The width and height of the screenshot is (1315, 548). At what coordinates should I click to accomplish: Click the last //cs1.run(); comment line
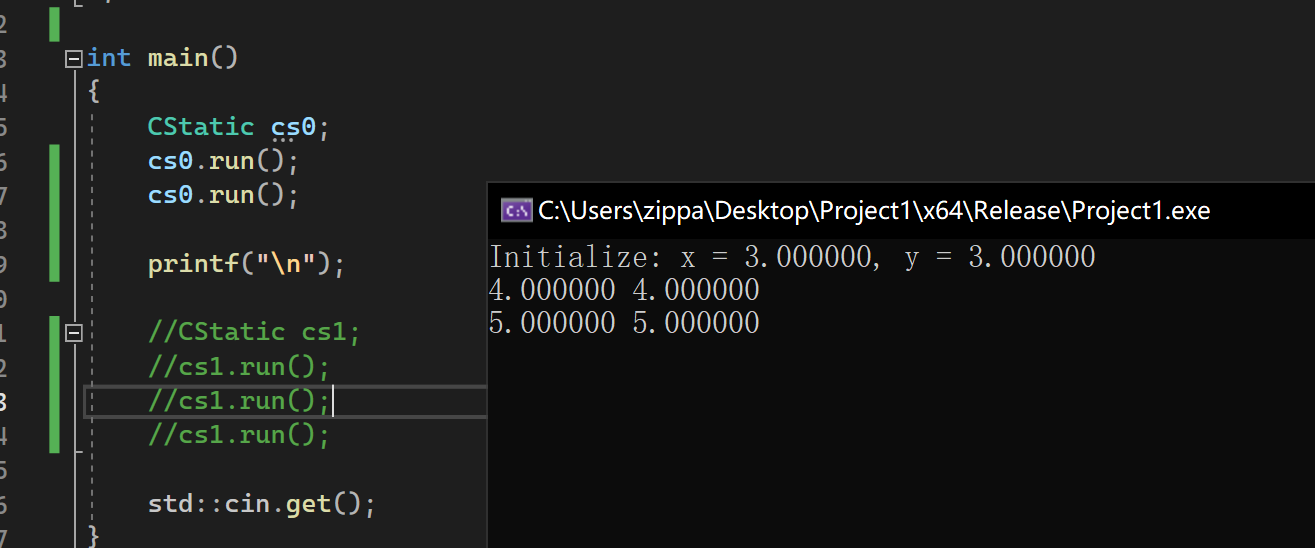click(x=239, y=435)
